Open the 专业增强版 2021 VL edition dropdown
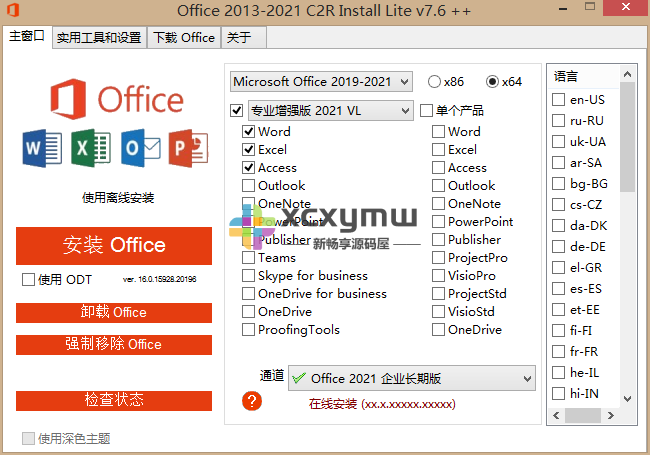 pos(331,111)
